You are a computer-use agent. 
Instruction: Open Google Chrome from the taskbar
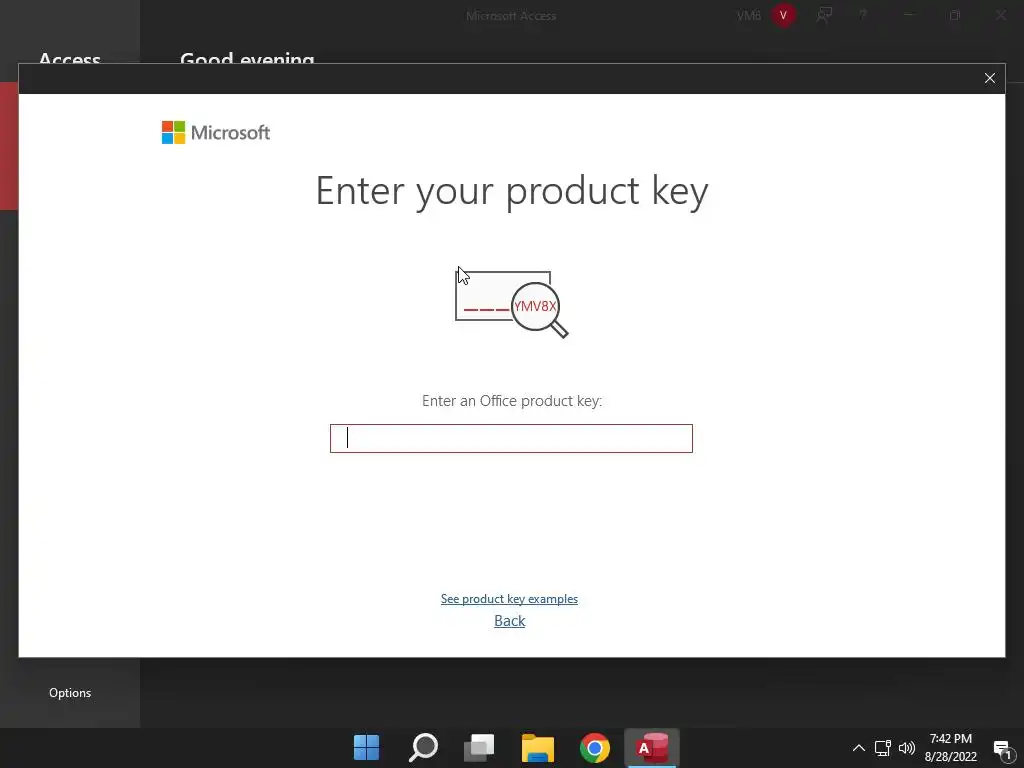click(x=594, y=748)
